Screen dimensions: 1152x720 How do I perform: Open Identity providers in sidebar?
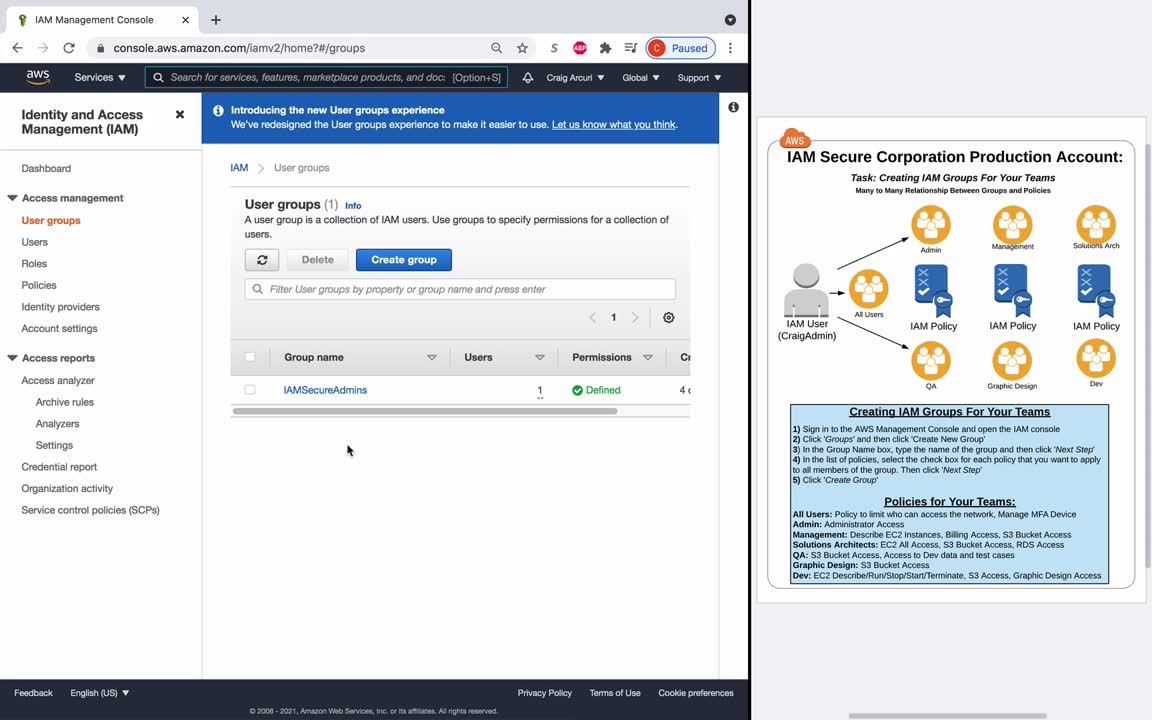(60, 307)
